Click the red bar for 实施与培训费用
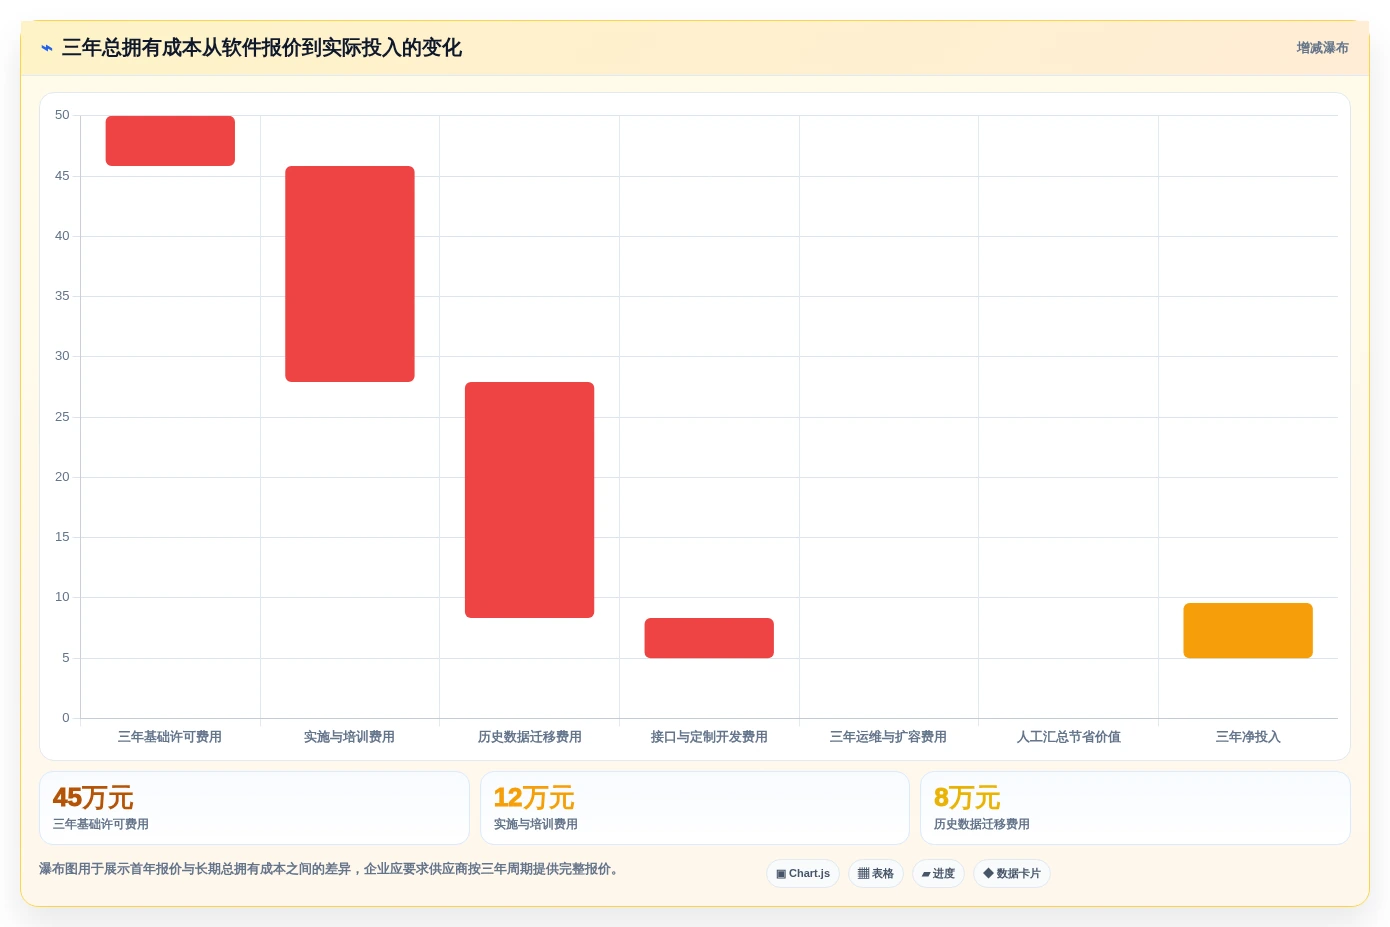This screenshot has height=927, width=1390. [350, 274]
